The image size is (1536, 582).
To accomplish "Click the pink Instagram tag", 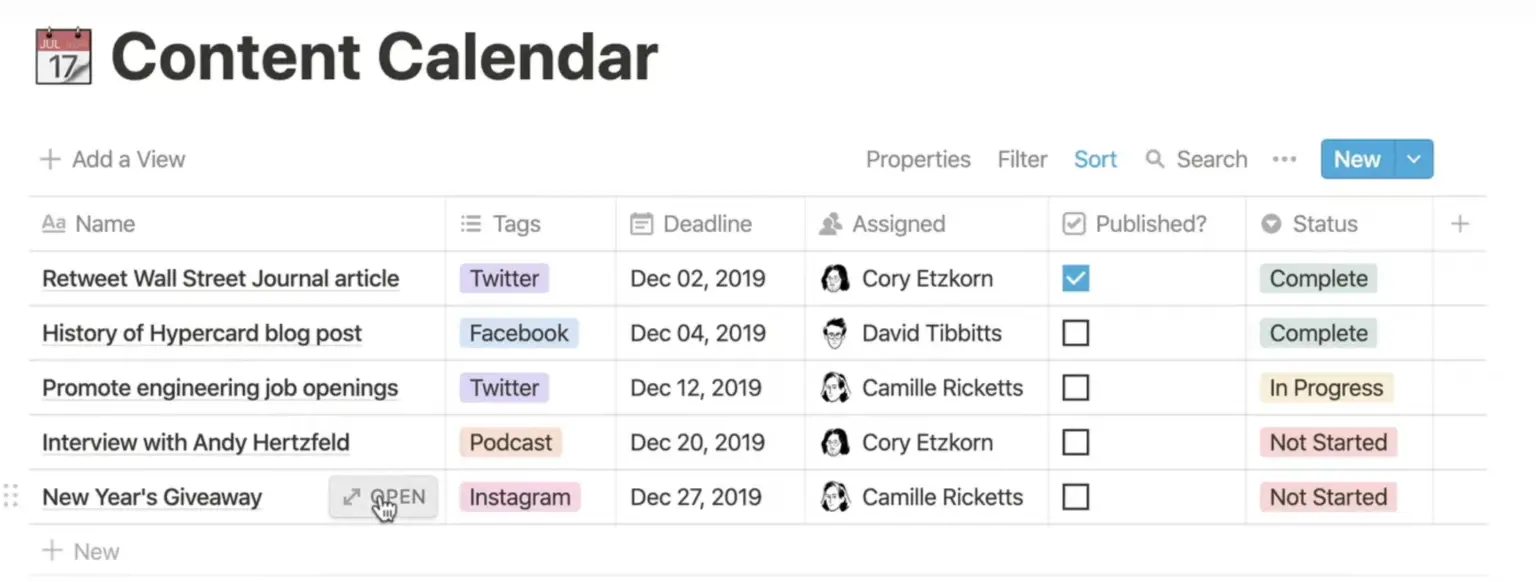I will click(x=520, y=497).
